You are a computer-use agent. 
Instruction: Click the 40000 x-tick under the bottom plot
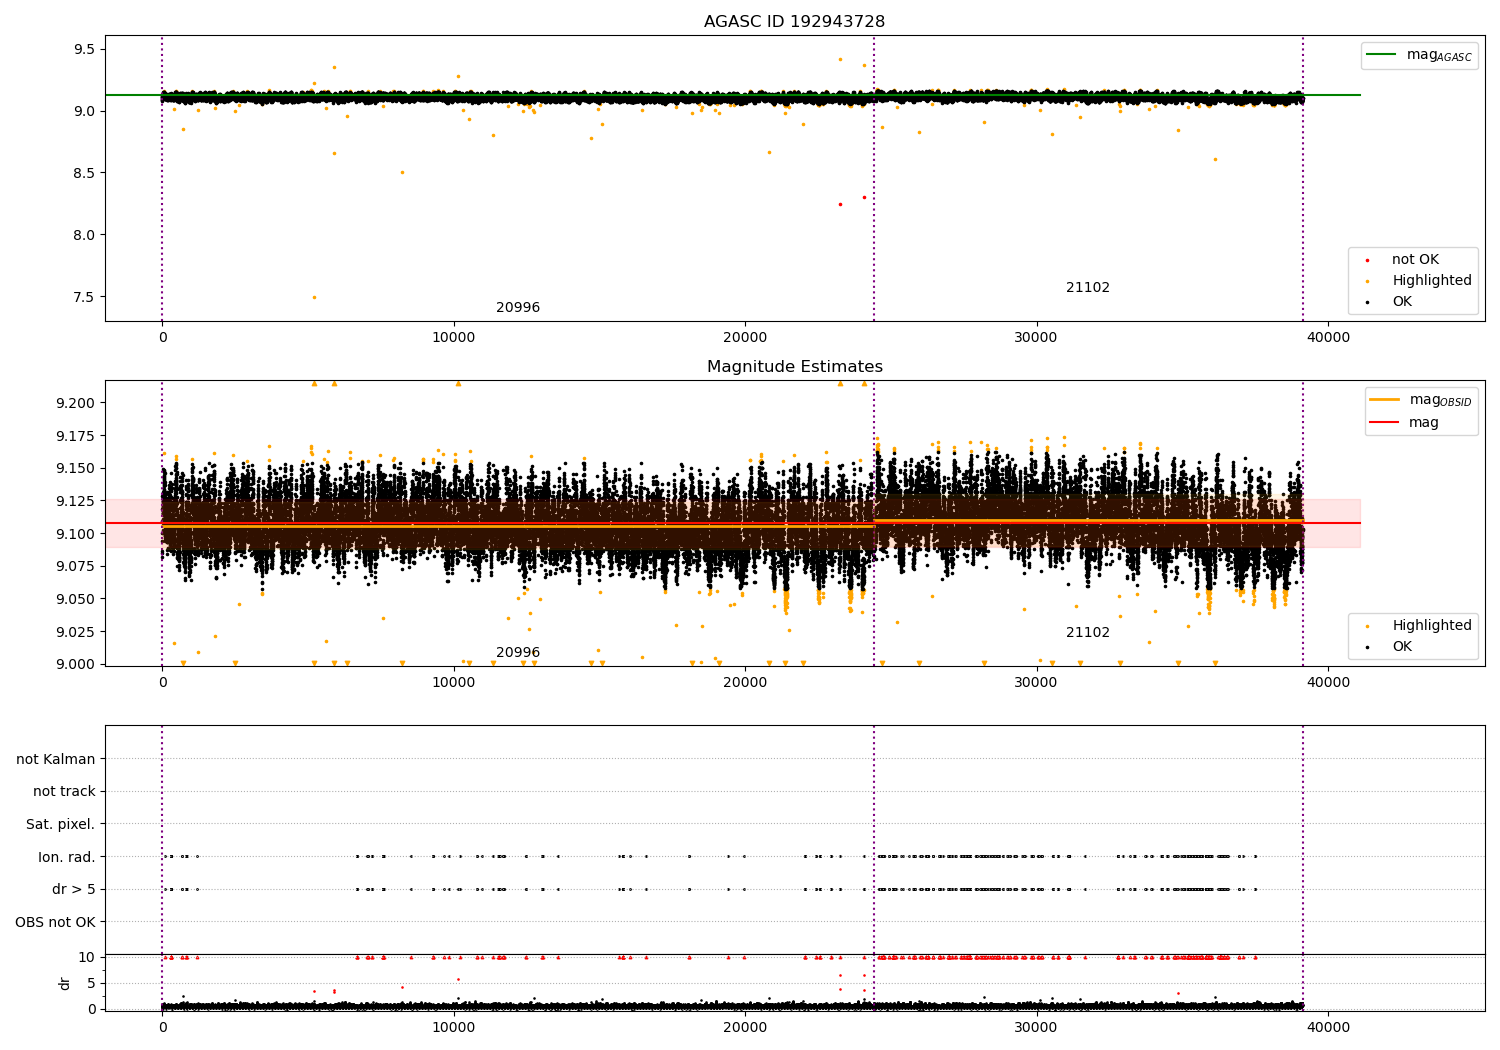tap(1328, 1027)
